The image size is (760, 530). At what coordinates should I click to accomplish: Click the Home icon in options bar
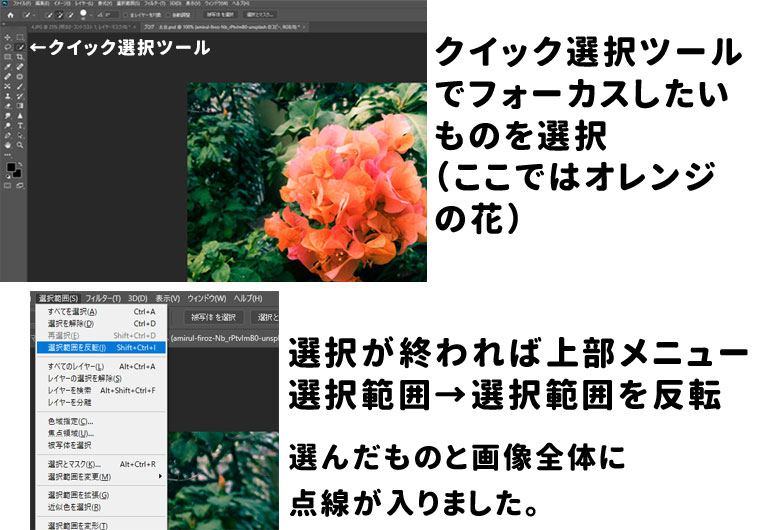[11, 15]
